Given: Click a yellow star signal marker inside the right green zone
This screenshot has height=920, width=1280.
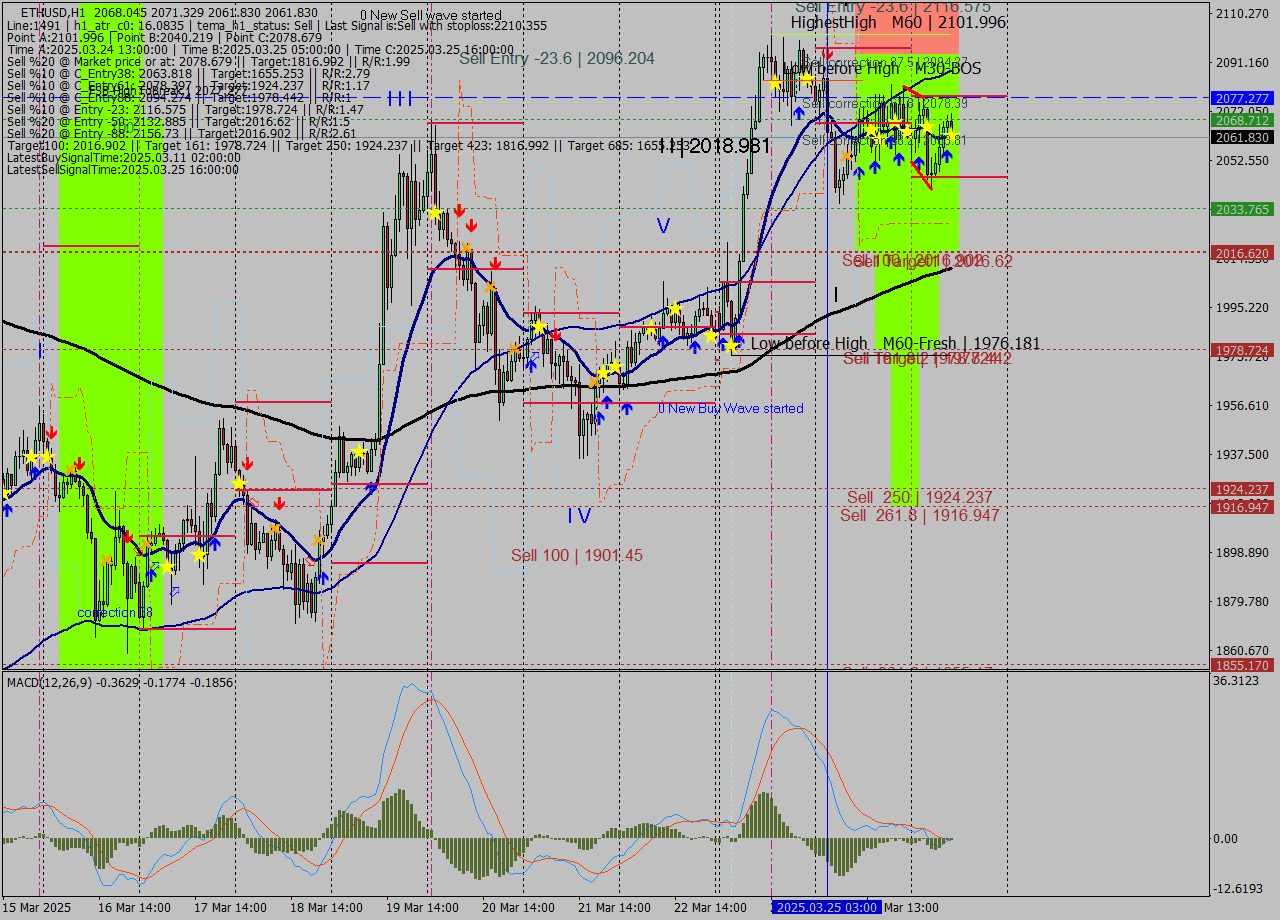Looking at the screenshot, I should 927,127.
